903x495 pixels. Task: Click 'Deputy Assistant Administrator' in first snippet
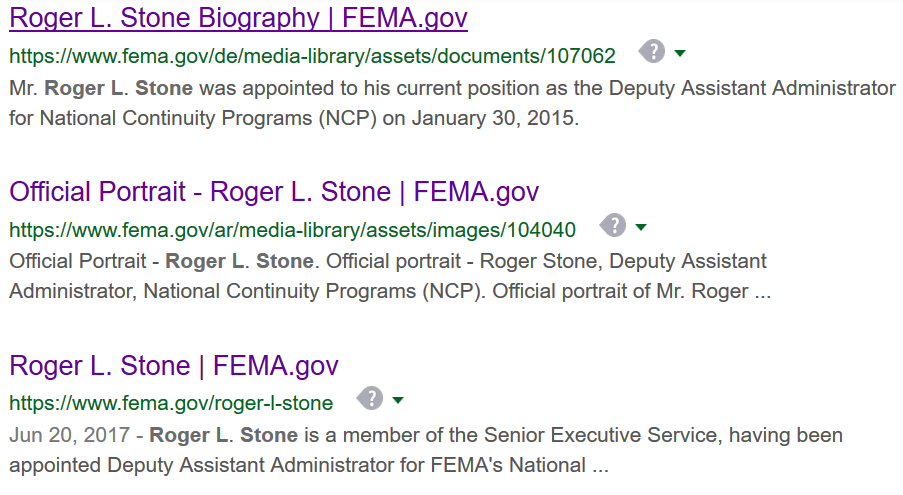pyautogui.click(x=752, y=88)
